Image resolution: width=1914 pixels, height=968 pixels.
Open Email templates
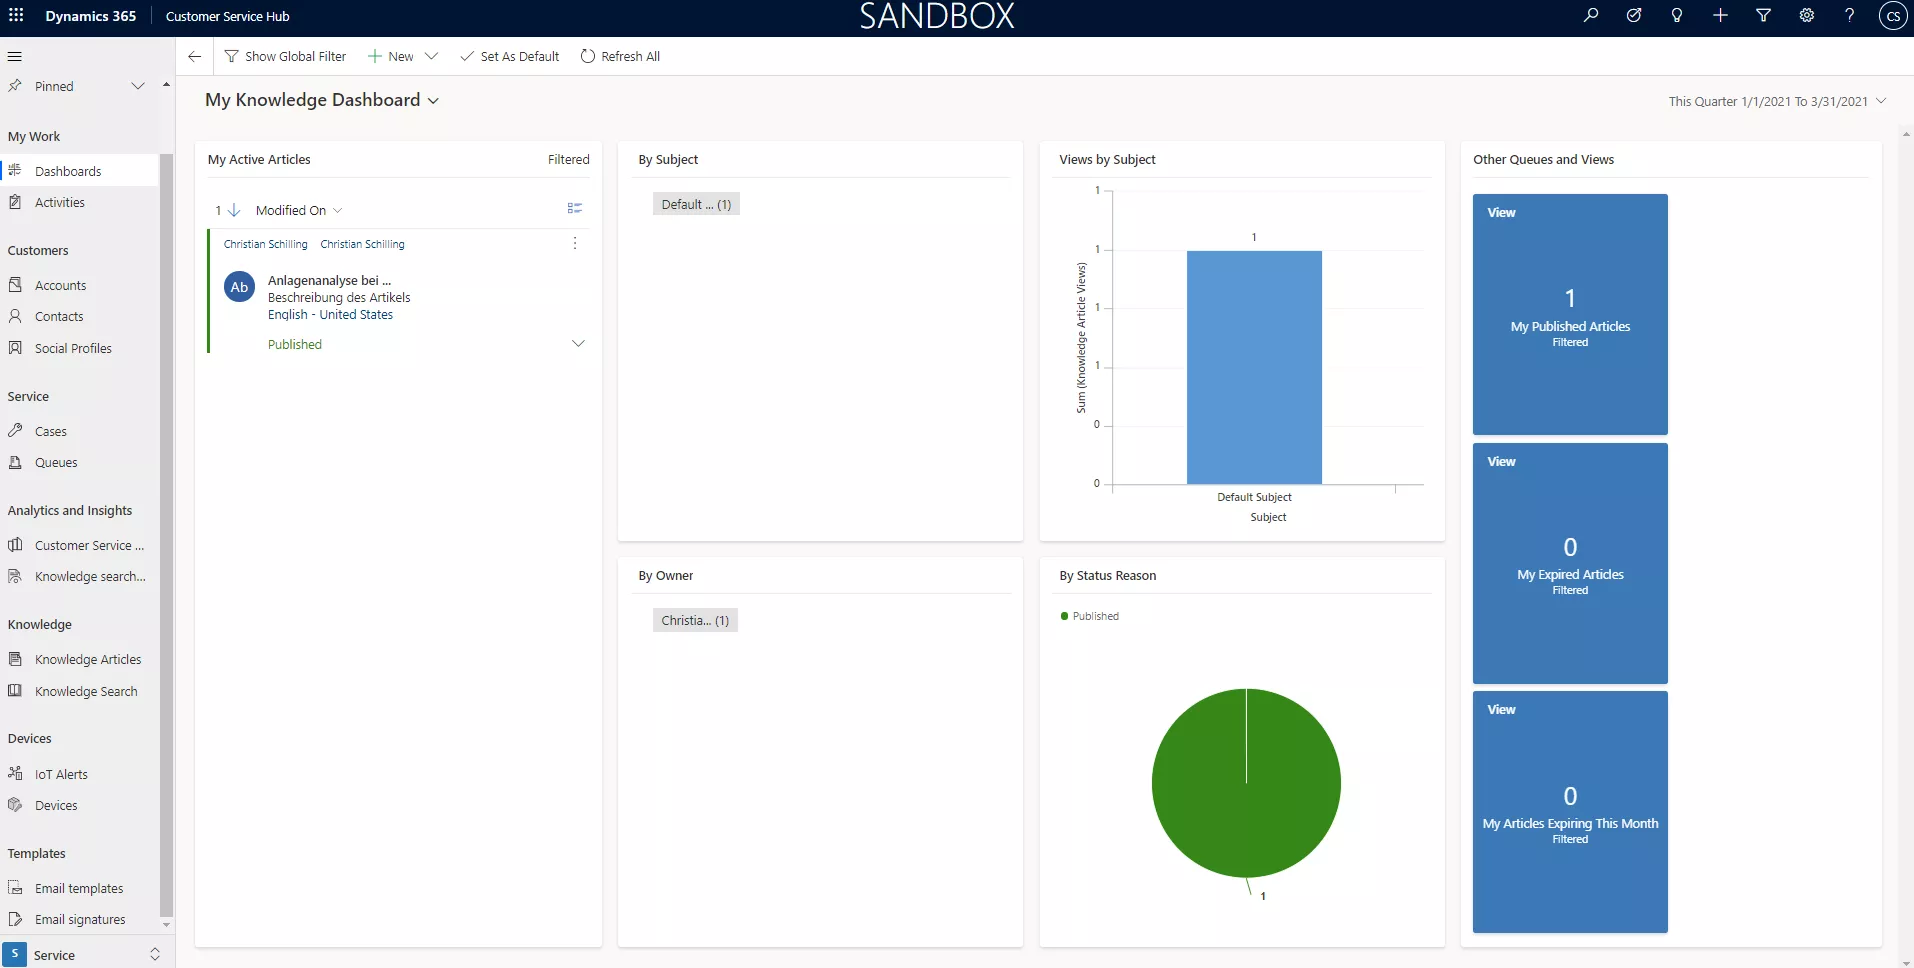(79, 887)
